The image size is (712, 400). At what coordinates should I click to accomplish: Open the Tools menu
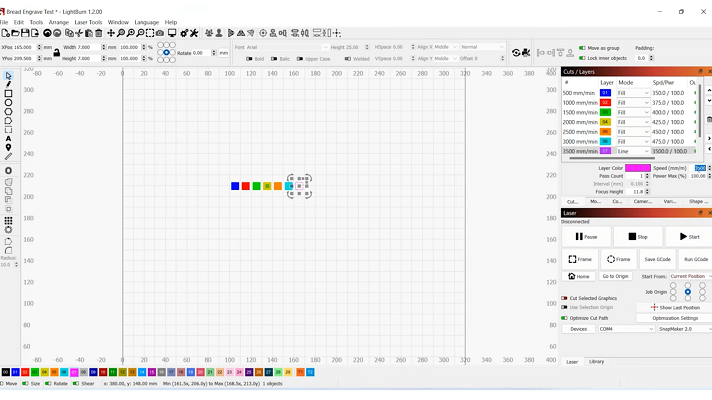tap(36, 22)
